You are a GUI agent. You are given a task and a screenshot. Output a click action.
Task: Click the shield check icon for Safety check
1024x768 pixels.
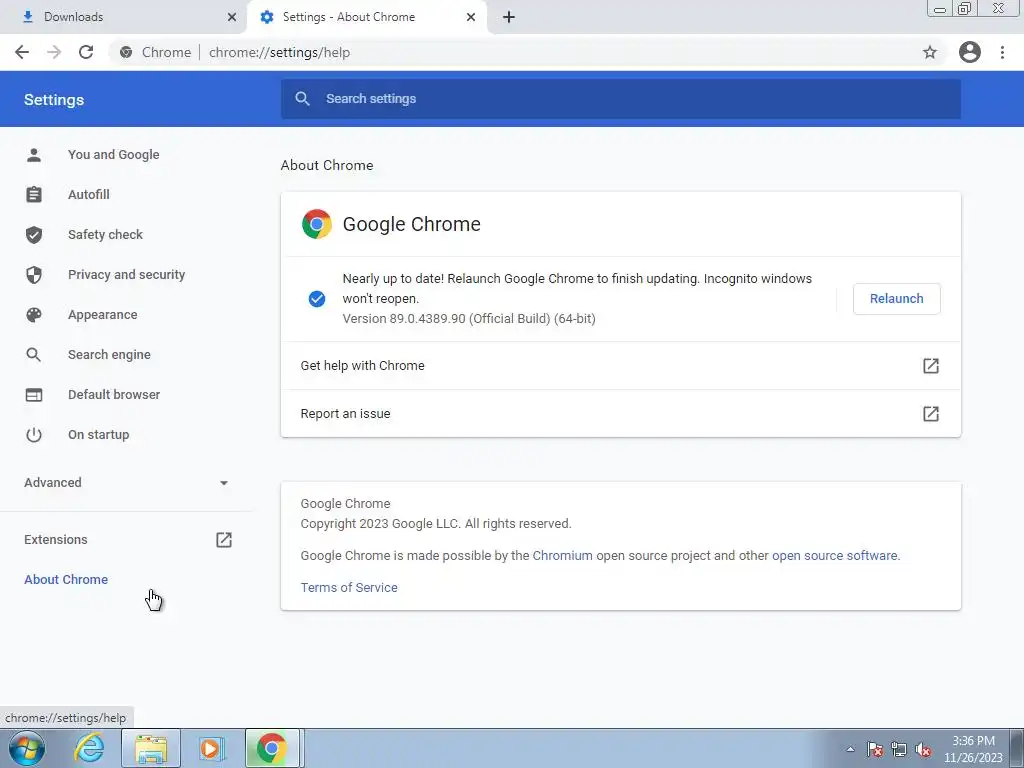click(x=34, y=234)
